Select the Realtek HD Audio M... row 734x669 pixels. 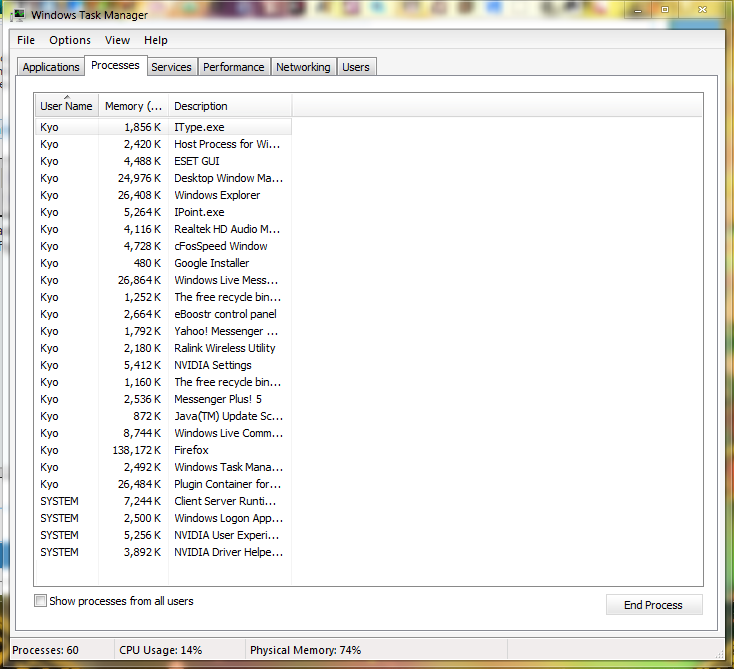coord(163,229)
